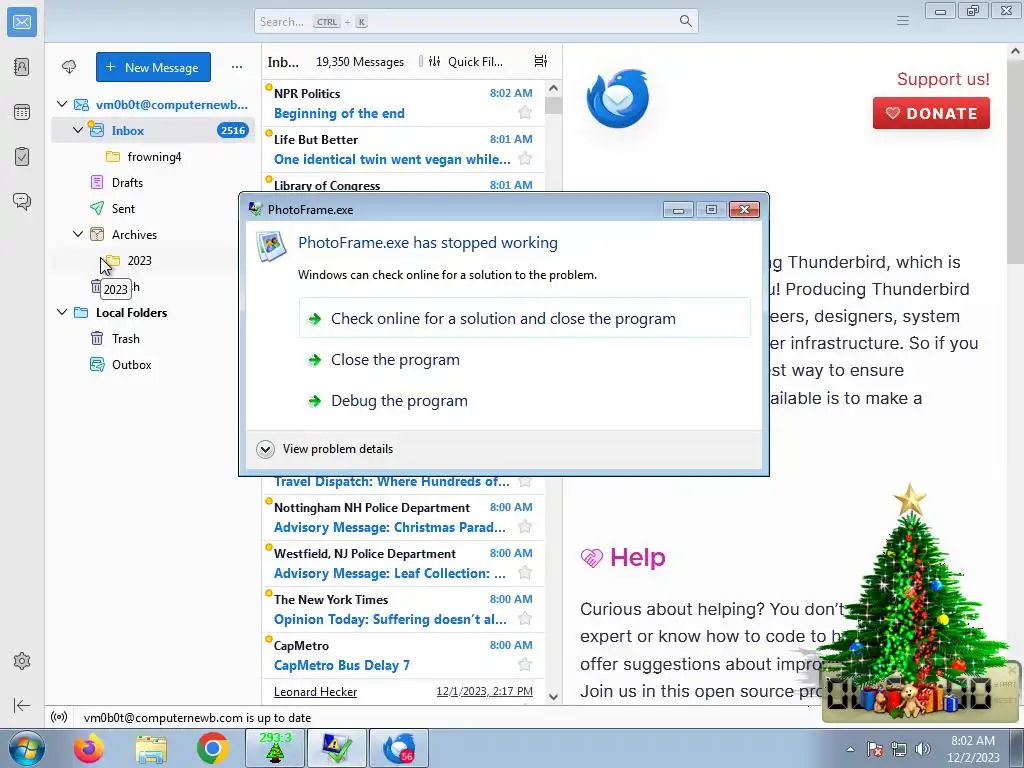The image size is (1024, 768).
Task: Click the search magnifier icon
Action: point(685,21)
